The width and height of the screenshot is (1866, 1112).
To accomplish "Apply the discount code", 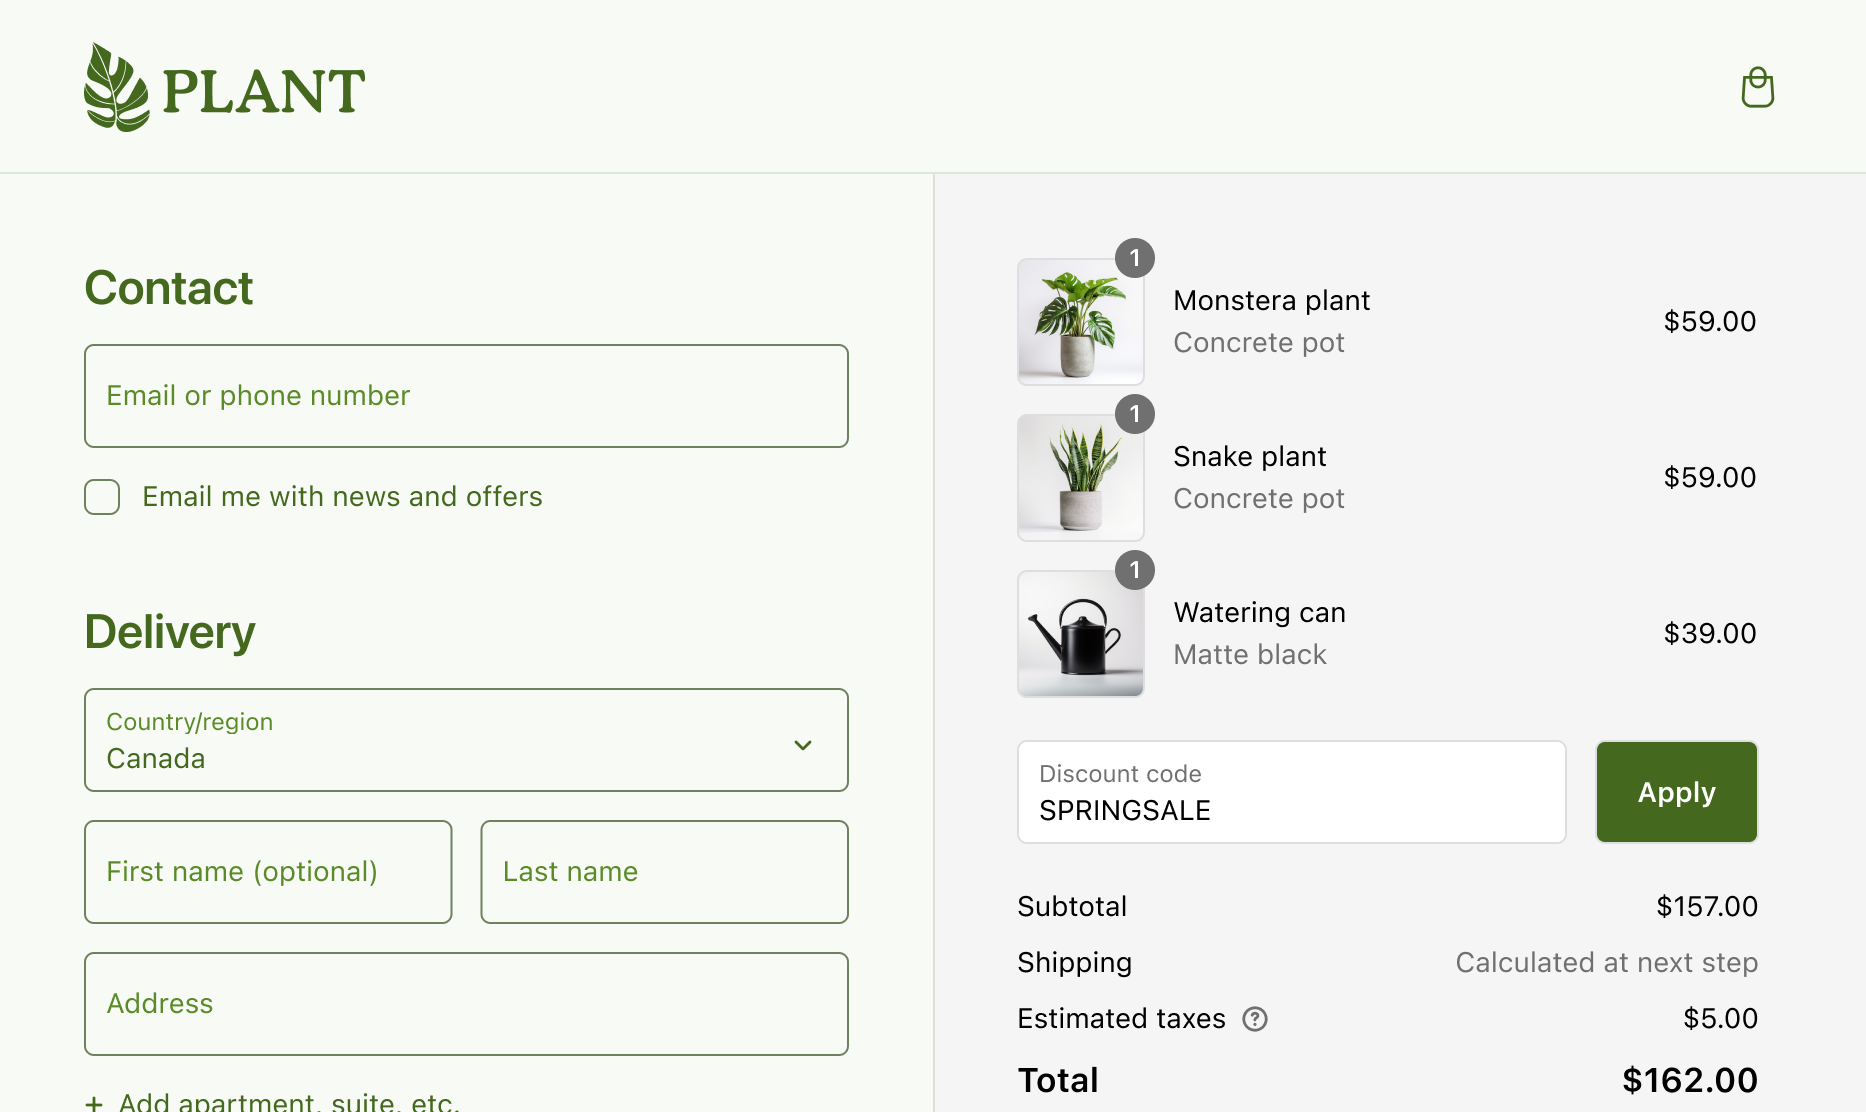I will click(x=1677, y=792).
